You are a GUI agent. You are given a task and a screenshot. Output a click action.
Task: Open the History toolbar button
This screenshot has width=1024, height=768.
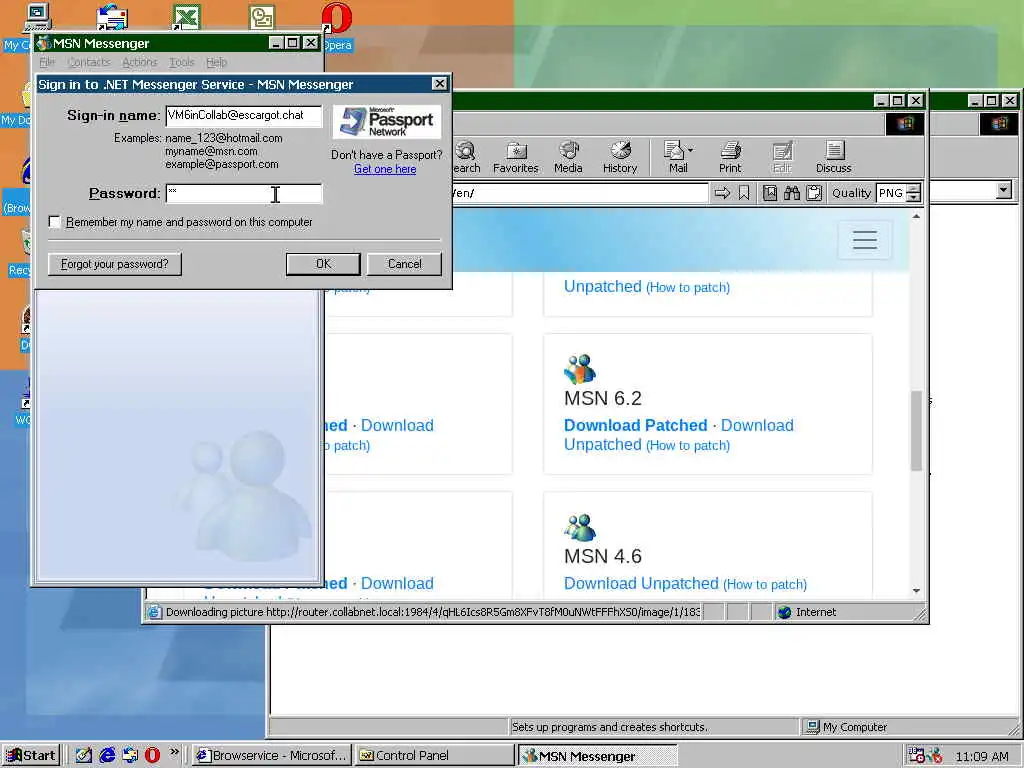tap(620, 157)
